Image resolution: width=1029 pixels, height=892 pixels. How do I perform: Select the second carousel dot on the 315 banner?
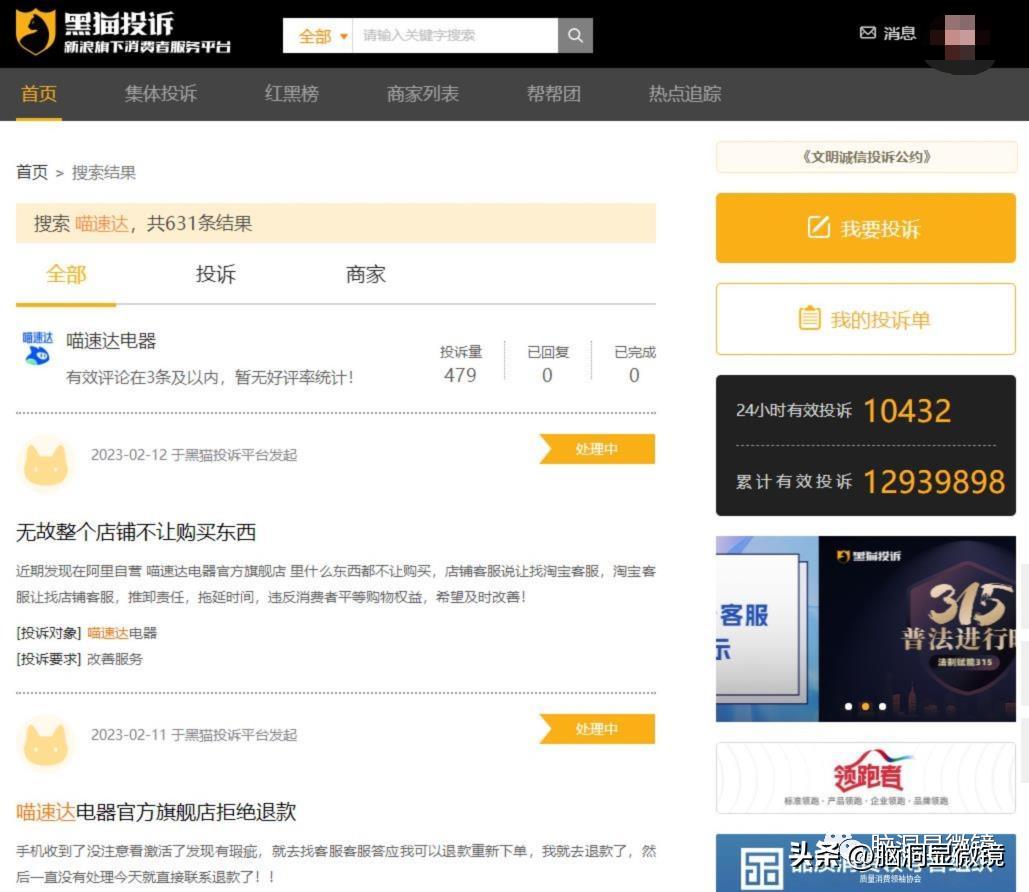tap(866, 706)
